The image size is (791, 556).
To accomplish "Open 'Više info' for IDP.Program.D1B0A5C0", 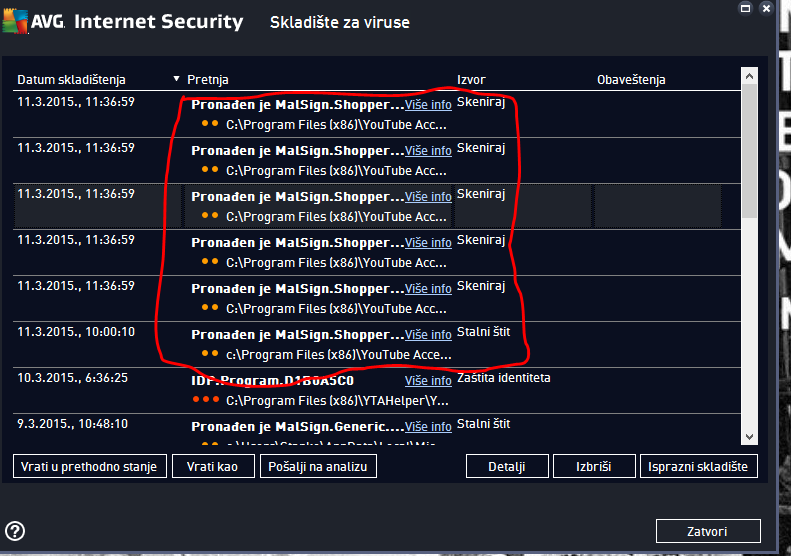I will tap(428, 380).
